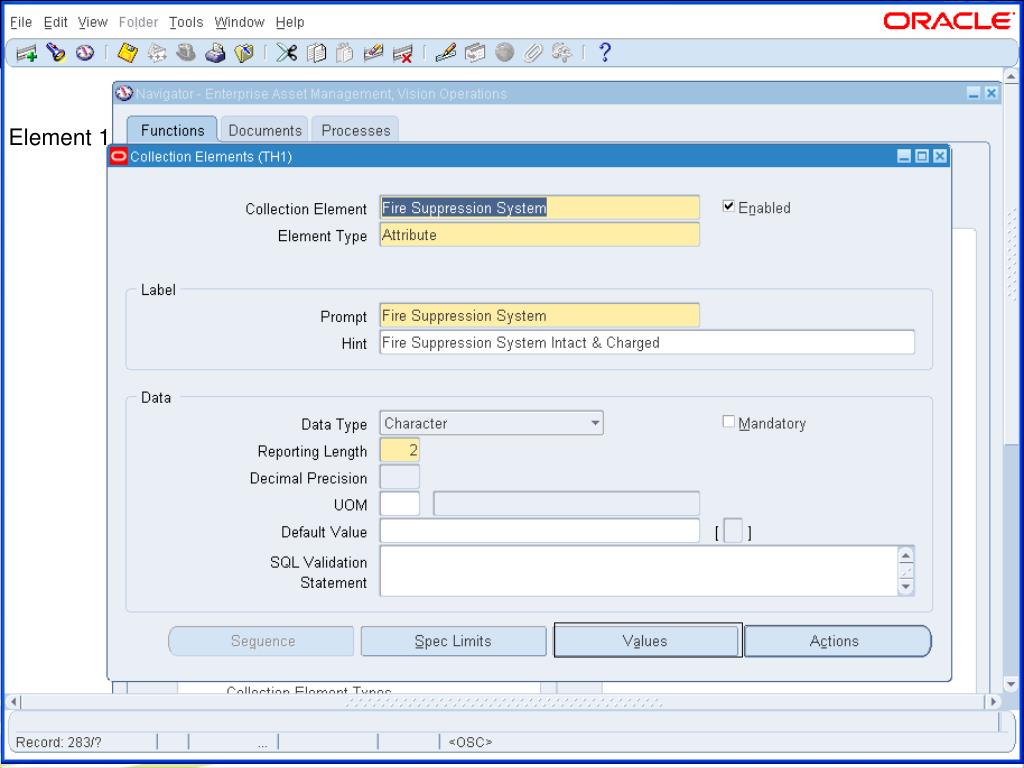Click the Save floppy disk icon
The height and width of the screenshot is (768, 1024).
(x=127, y=53)
